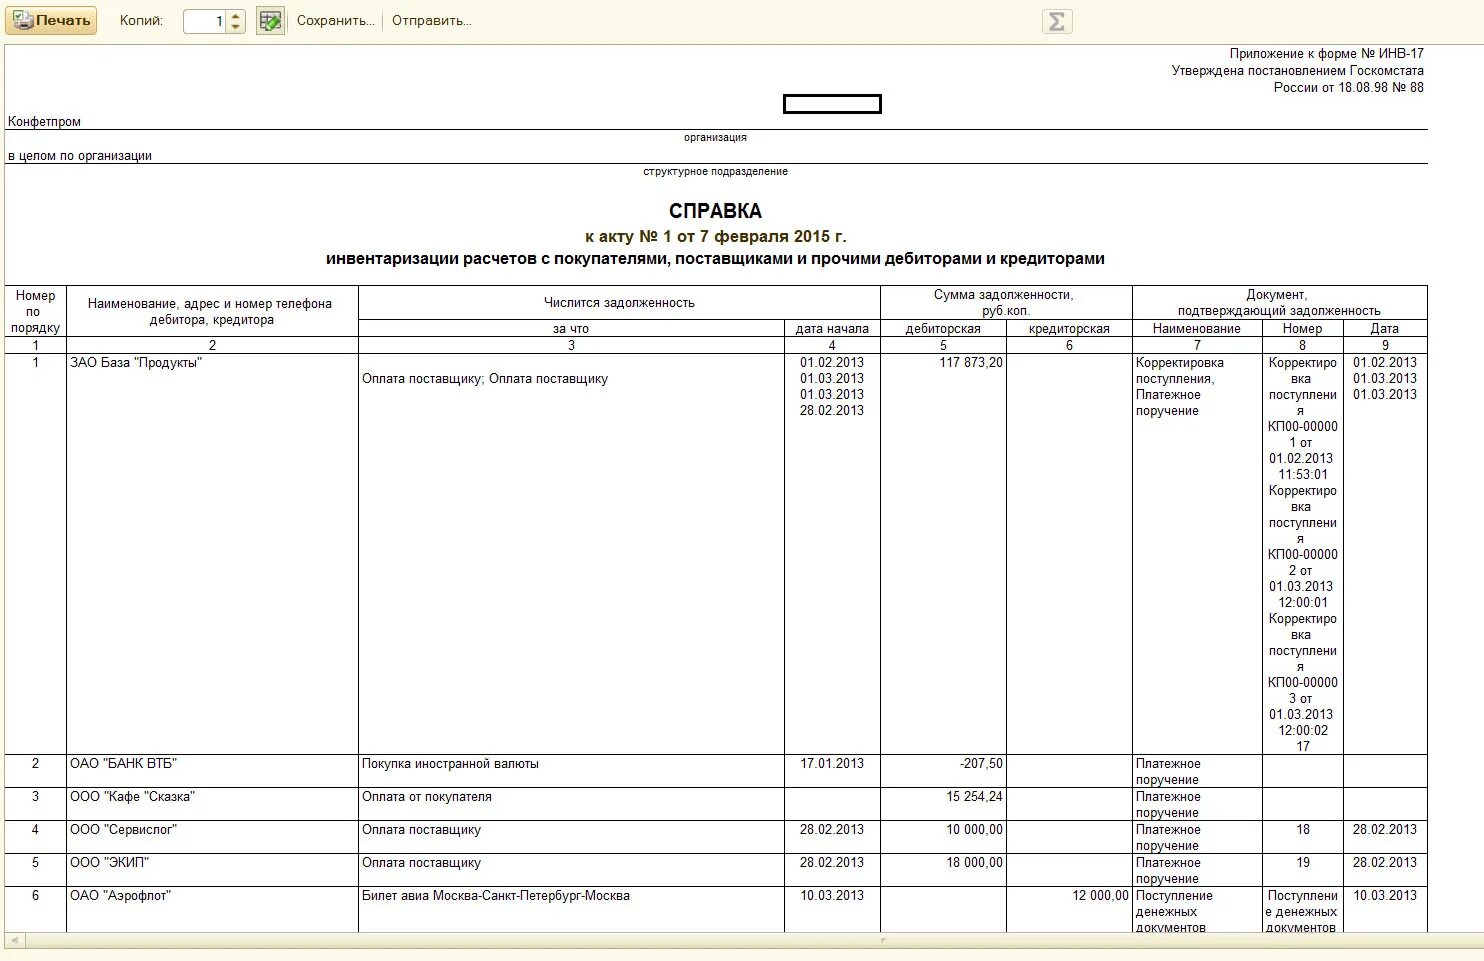This screenshot has width=1484, height=961.
Task: Select cell ООО "Кафе "Сказка"
Action: (212, 804)
